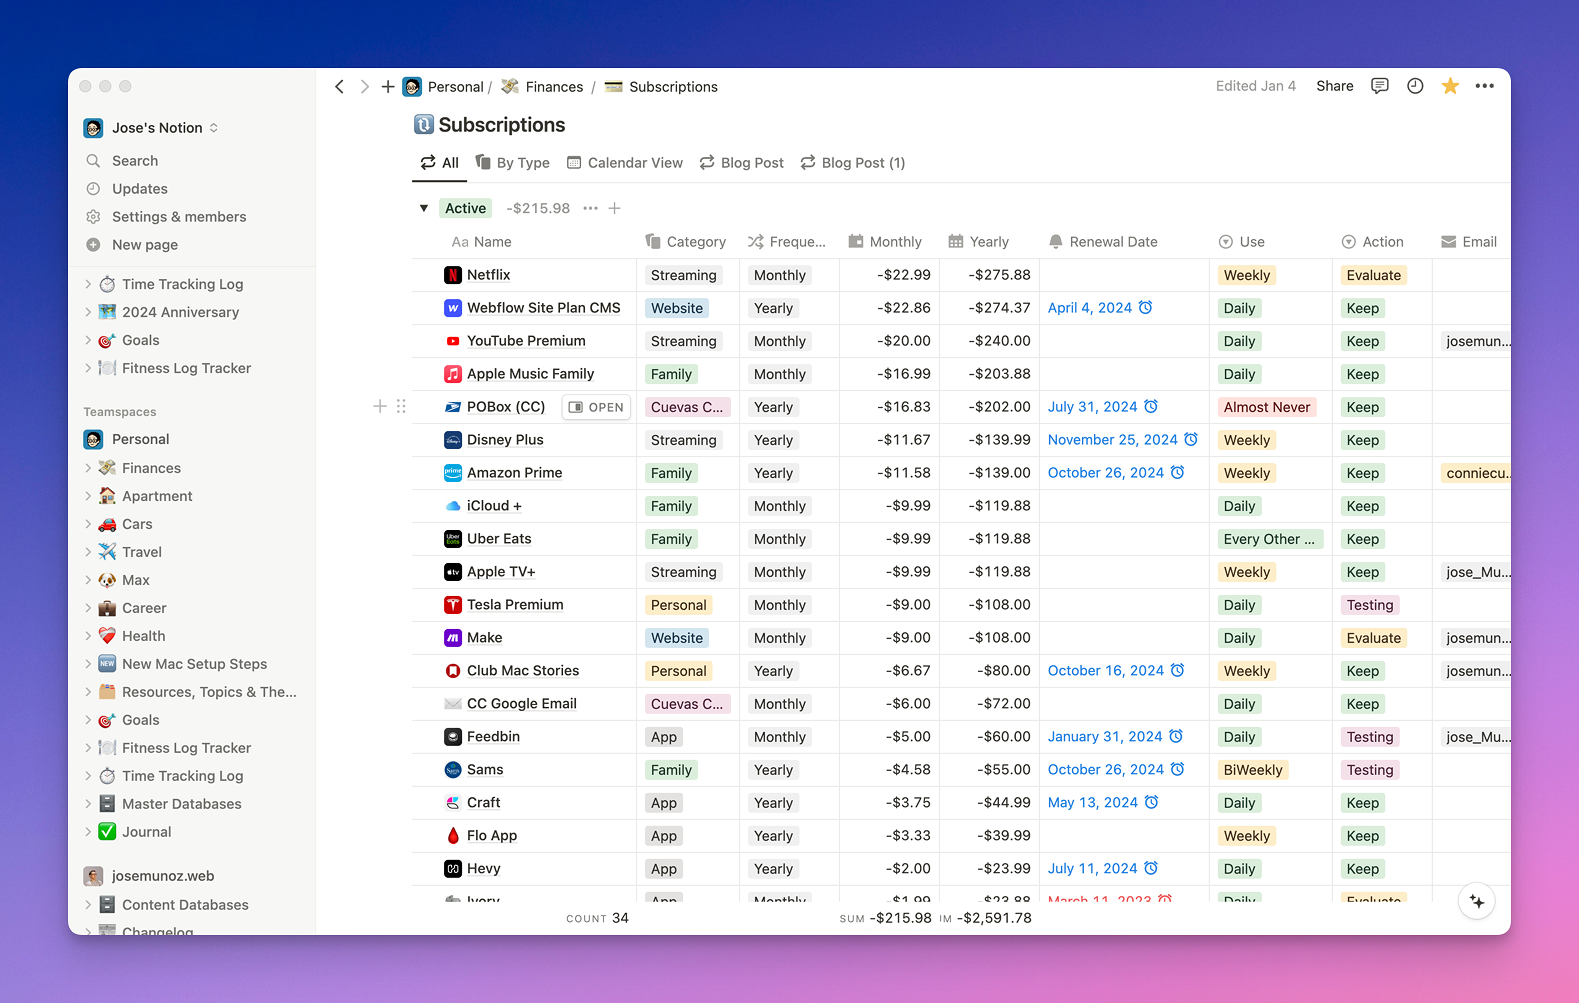Open the comments speech bubble icon
The width and height of the screenshot is (1579, 1003).
pyautogui.click(x=1380, y=86)
